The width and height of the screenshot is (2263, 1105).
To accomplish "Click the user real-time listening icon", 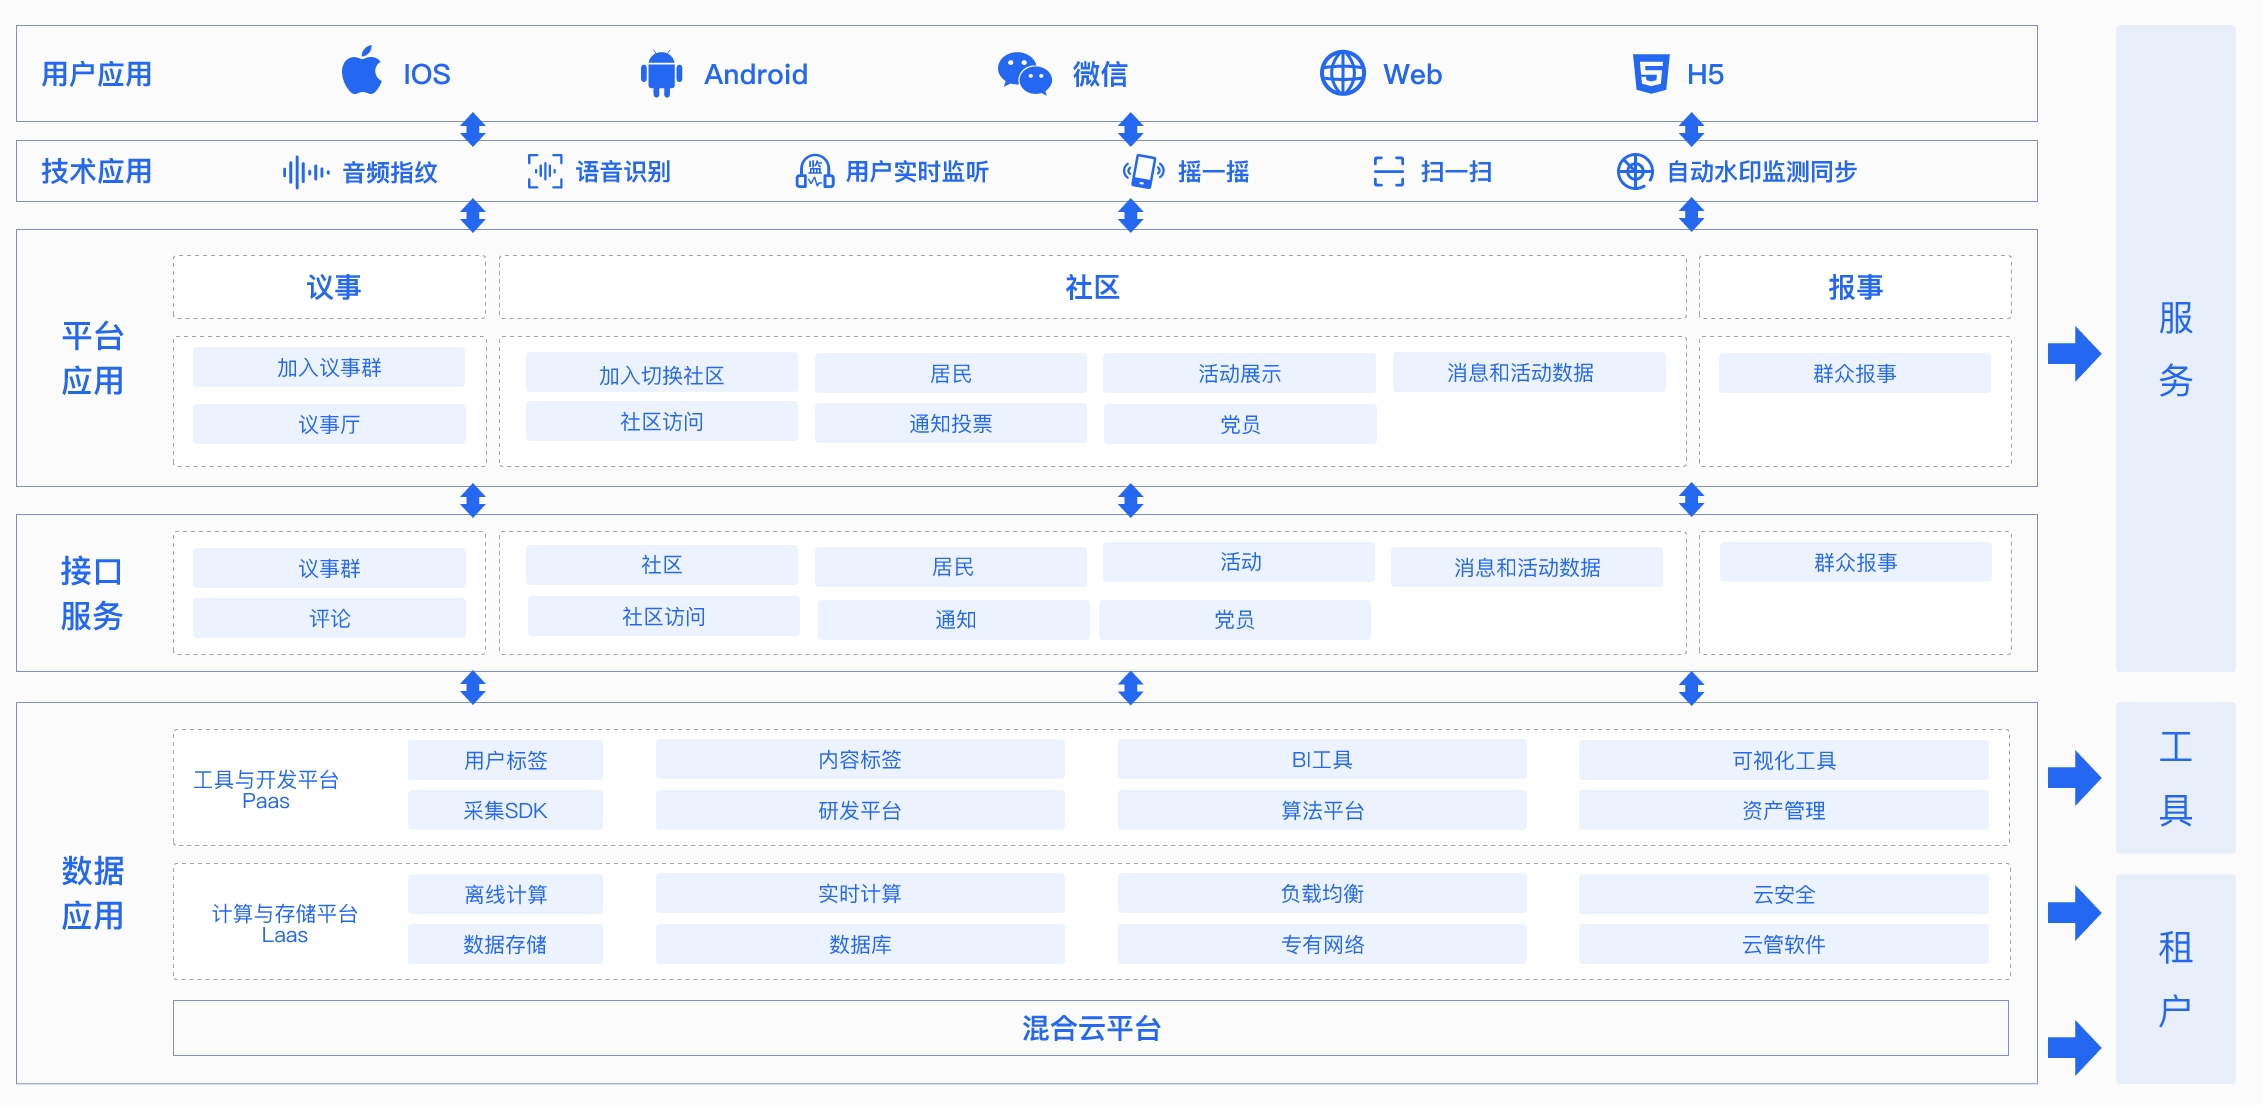I will [814, 172].
